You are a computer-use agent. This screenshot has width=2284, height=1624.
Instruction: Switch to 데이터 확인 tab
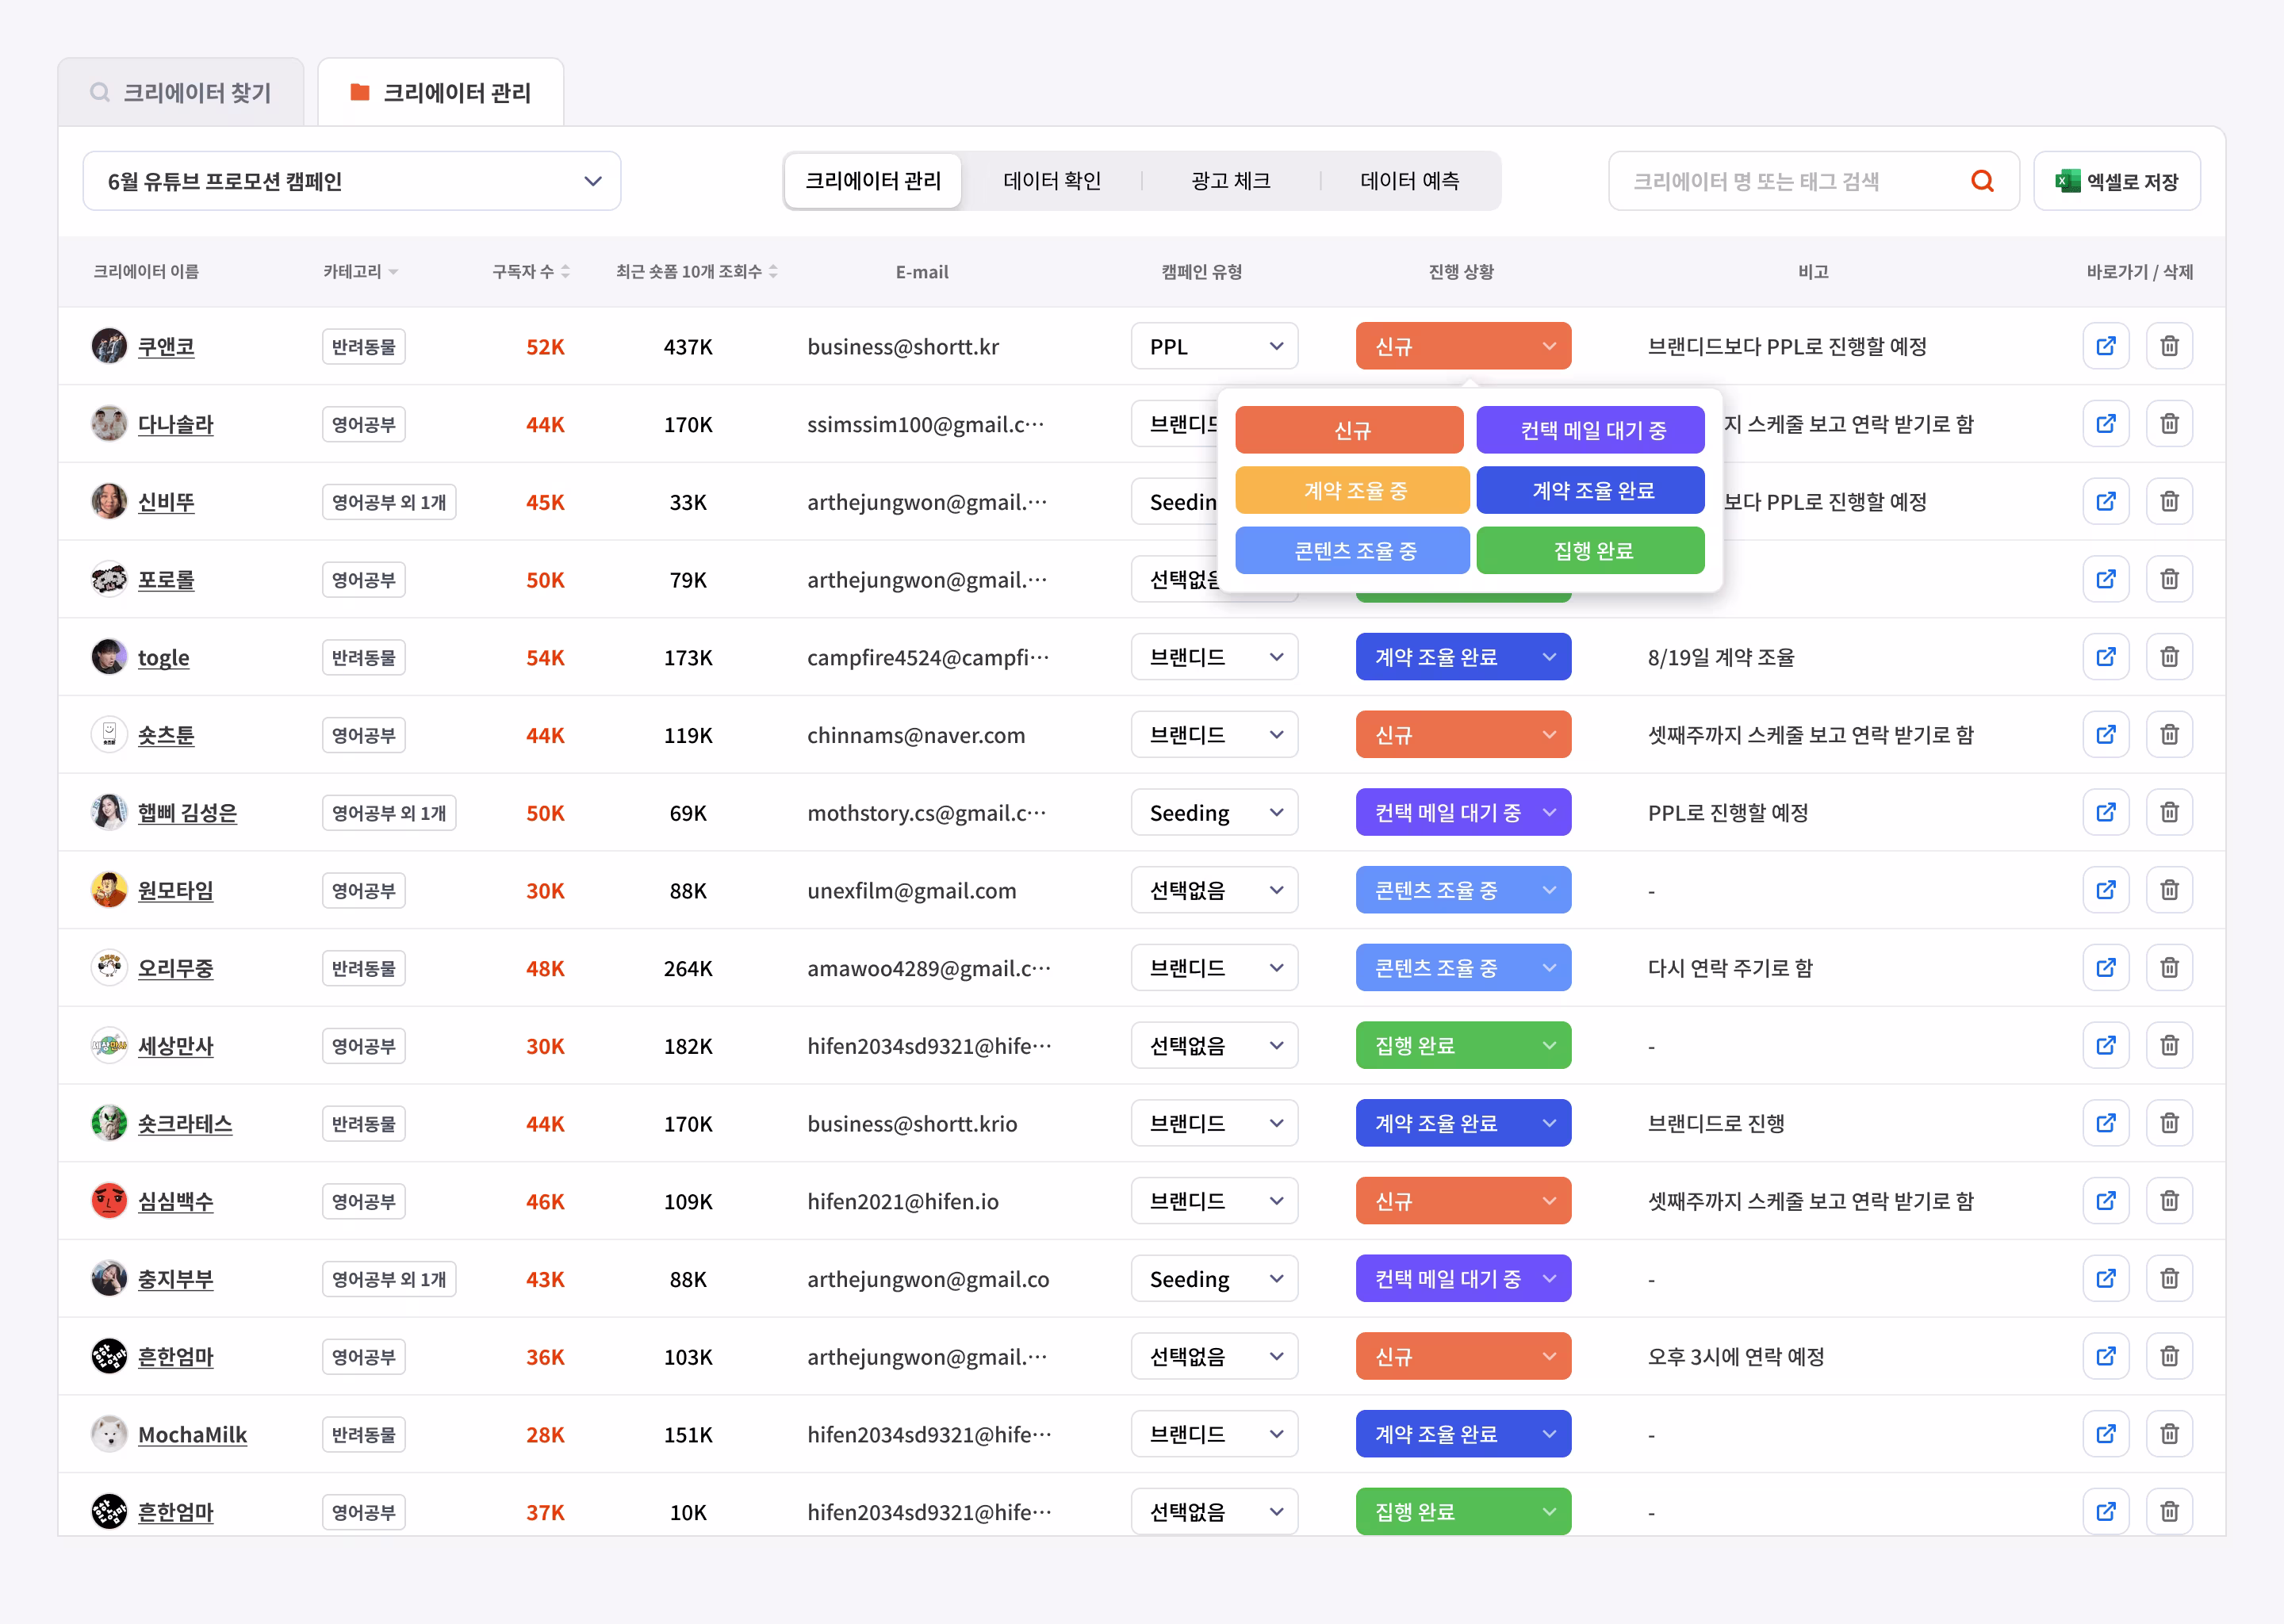(1051, 181)
